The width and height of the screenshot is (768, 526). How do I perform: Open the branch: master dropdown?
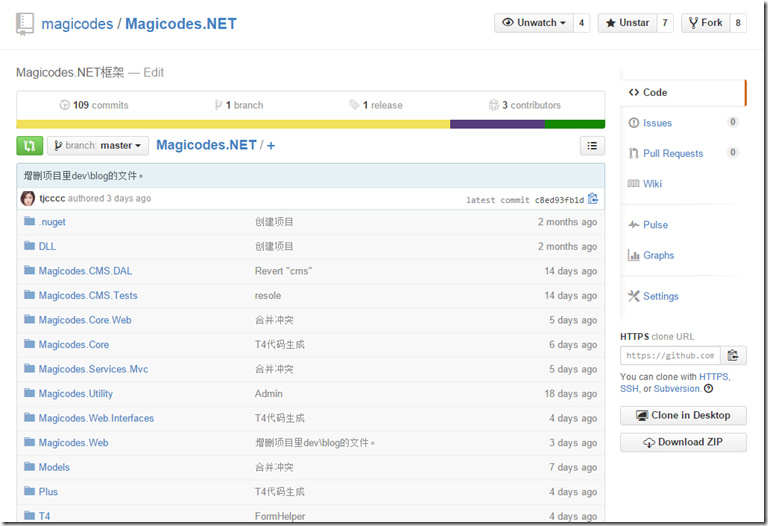tap(98, 145)
